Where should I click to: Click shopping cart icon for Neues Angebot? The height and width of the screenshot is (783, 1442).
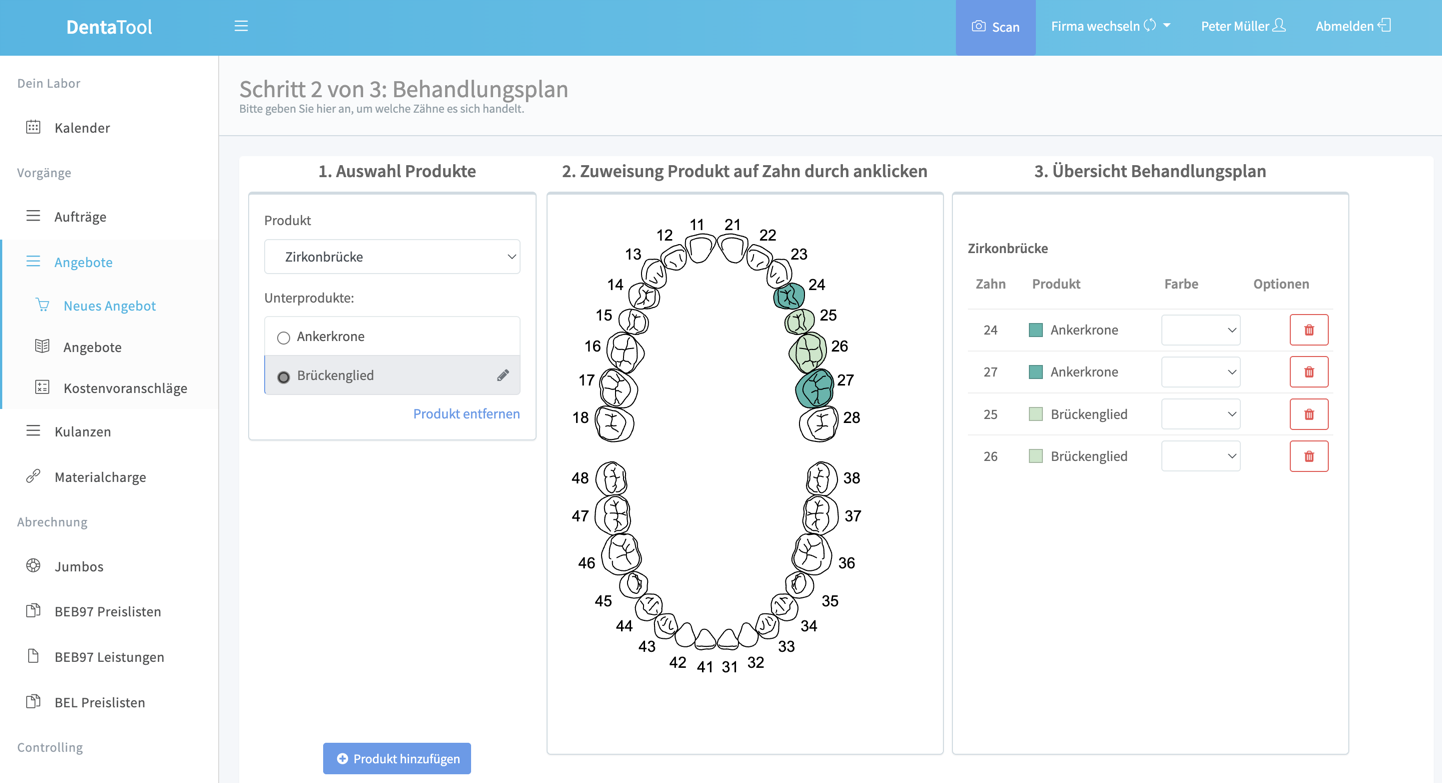point(42,305)
